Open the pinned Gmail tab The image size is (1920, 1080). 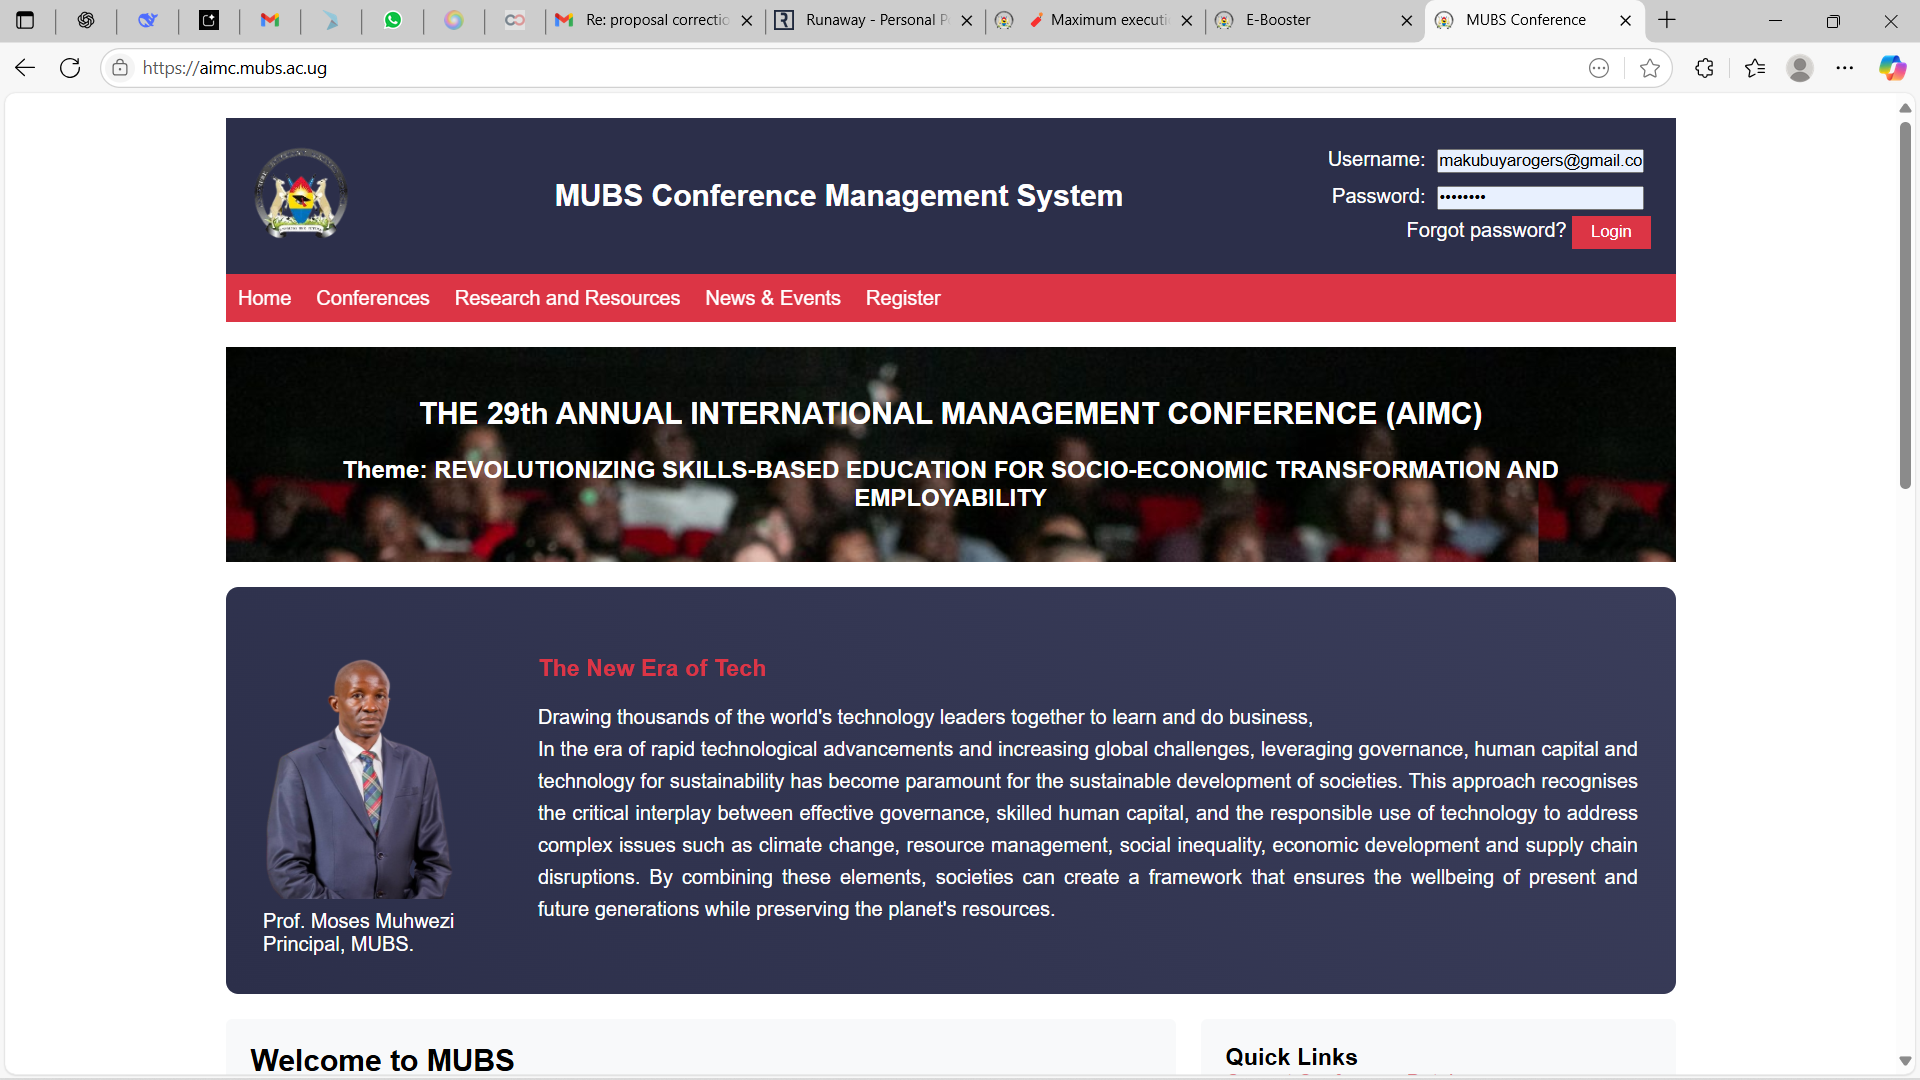[270, 20]
